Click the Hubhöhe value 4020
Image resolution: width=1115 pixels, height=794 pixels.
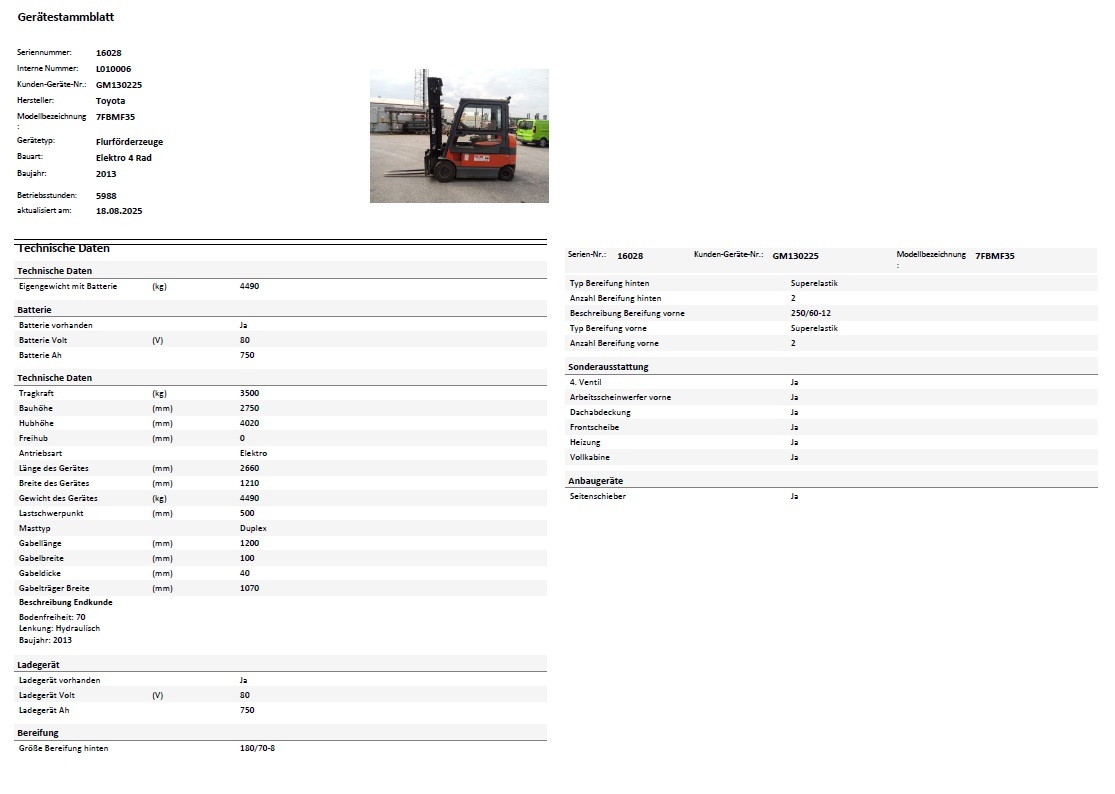coord(249,423)
